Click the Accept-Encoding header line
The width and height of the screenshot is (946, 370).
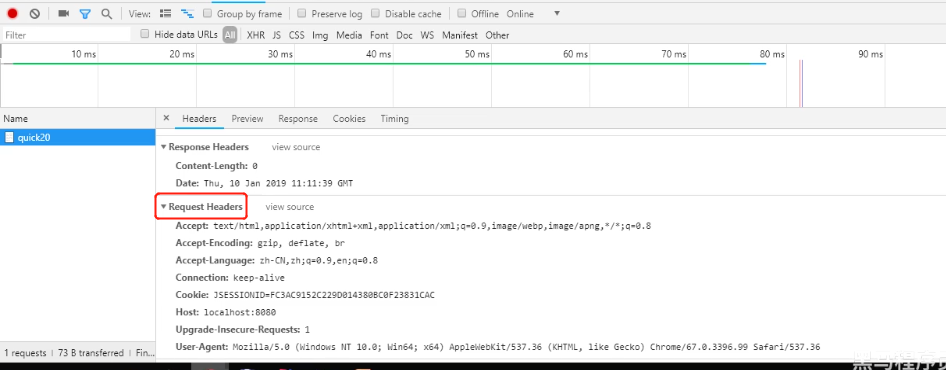pyautogui.click(x=260, y=243)
